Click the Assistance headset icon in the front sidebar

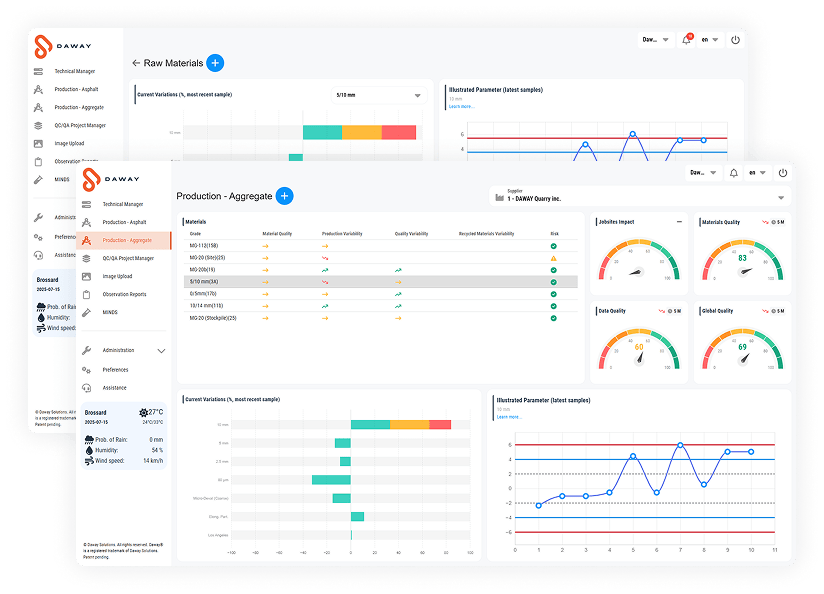[87, 387]
